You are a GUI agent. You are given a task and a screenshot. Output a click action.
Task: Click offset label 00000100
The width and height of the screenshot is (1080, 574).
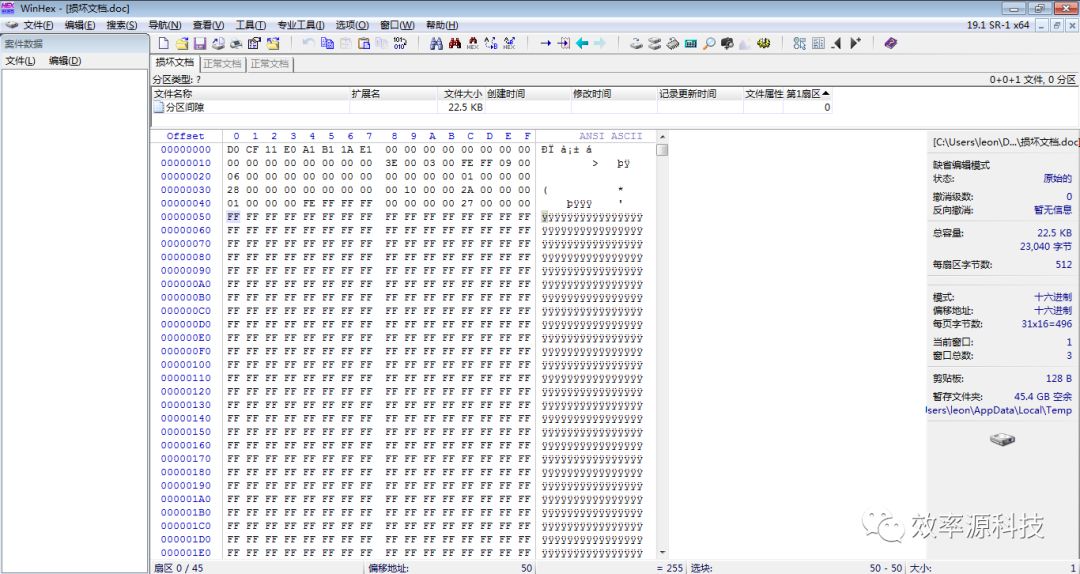186,365
